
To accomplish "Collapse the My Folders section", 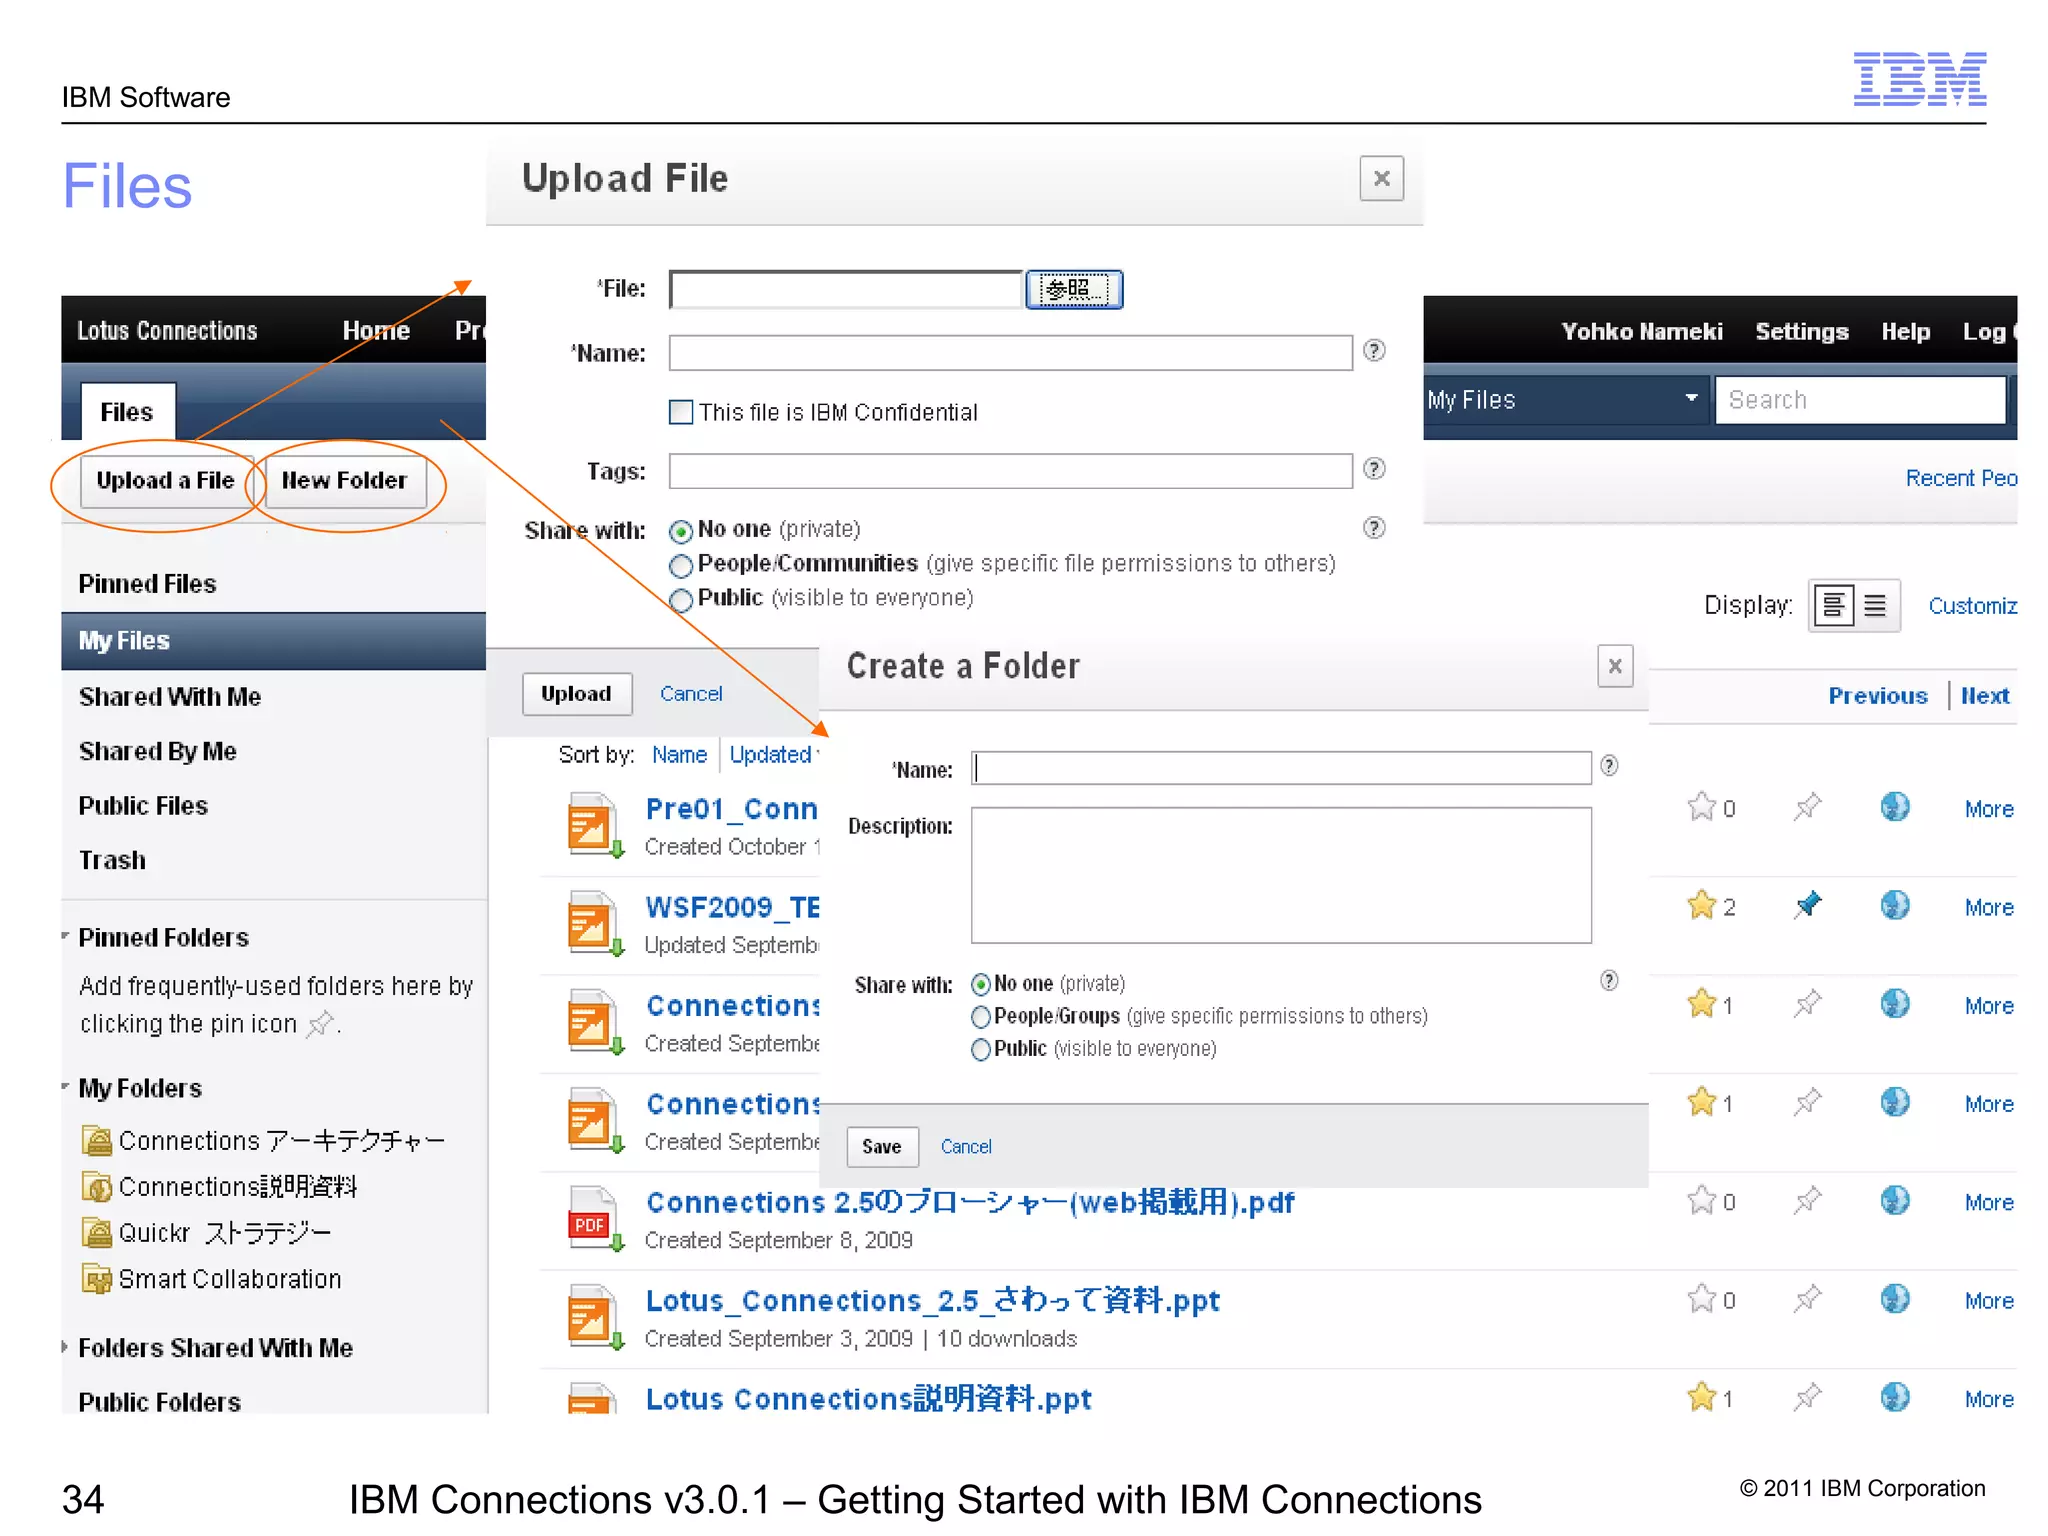I will 66,1086.
